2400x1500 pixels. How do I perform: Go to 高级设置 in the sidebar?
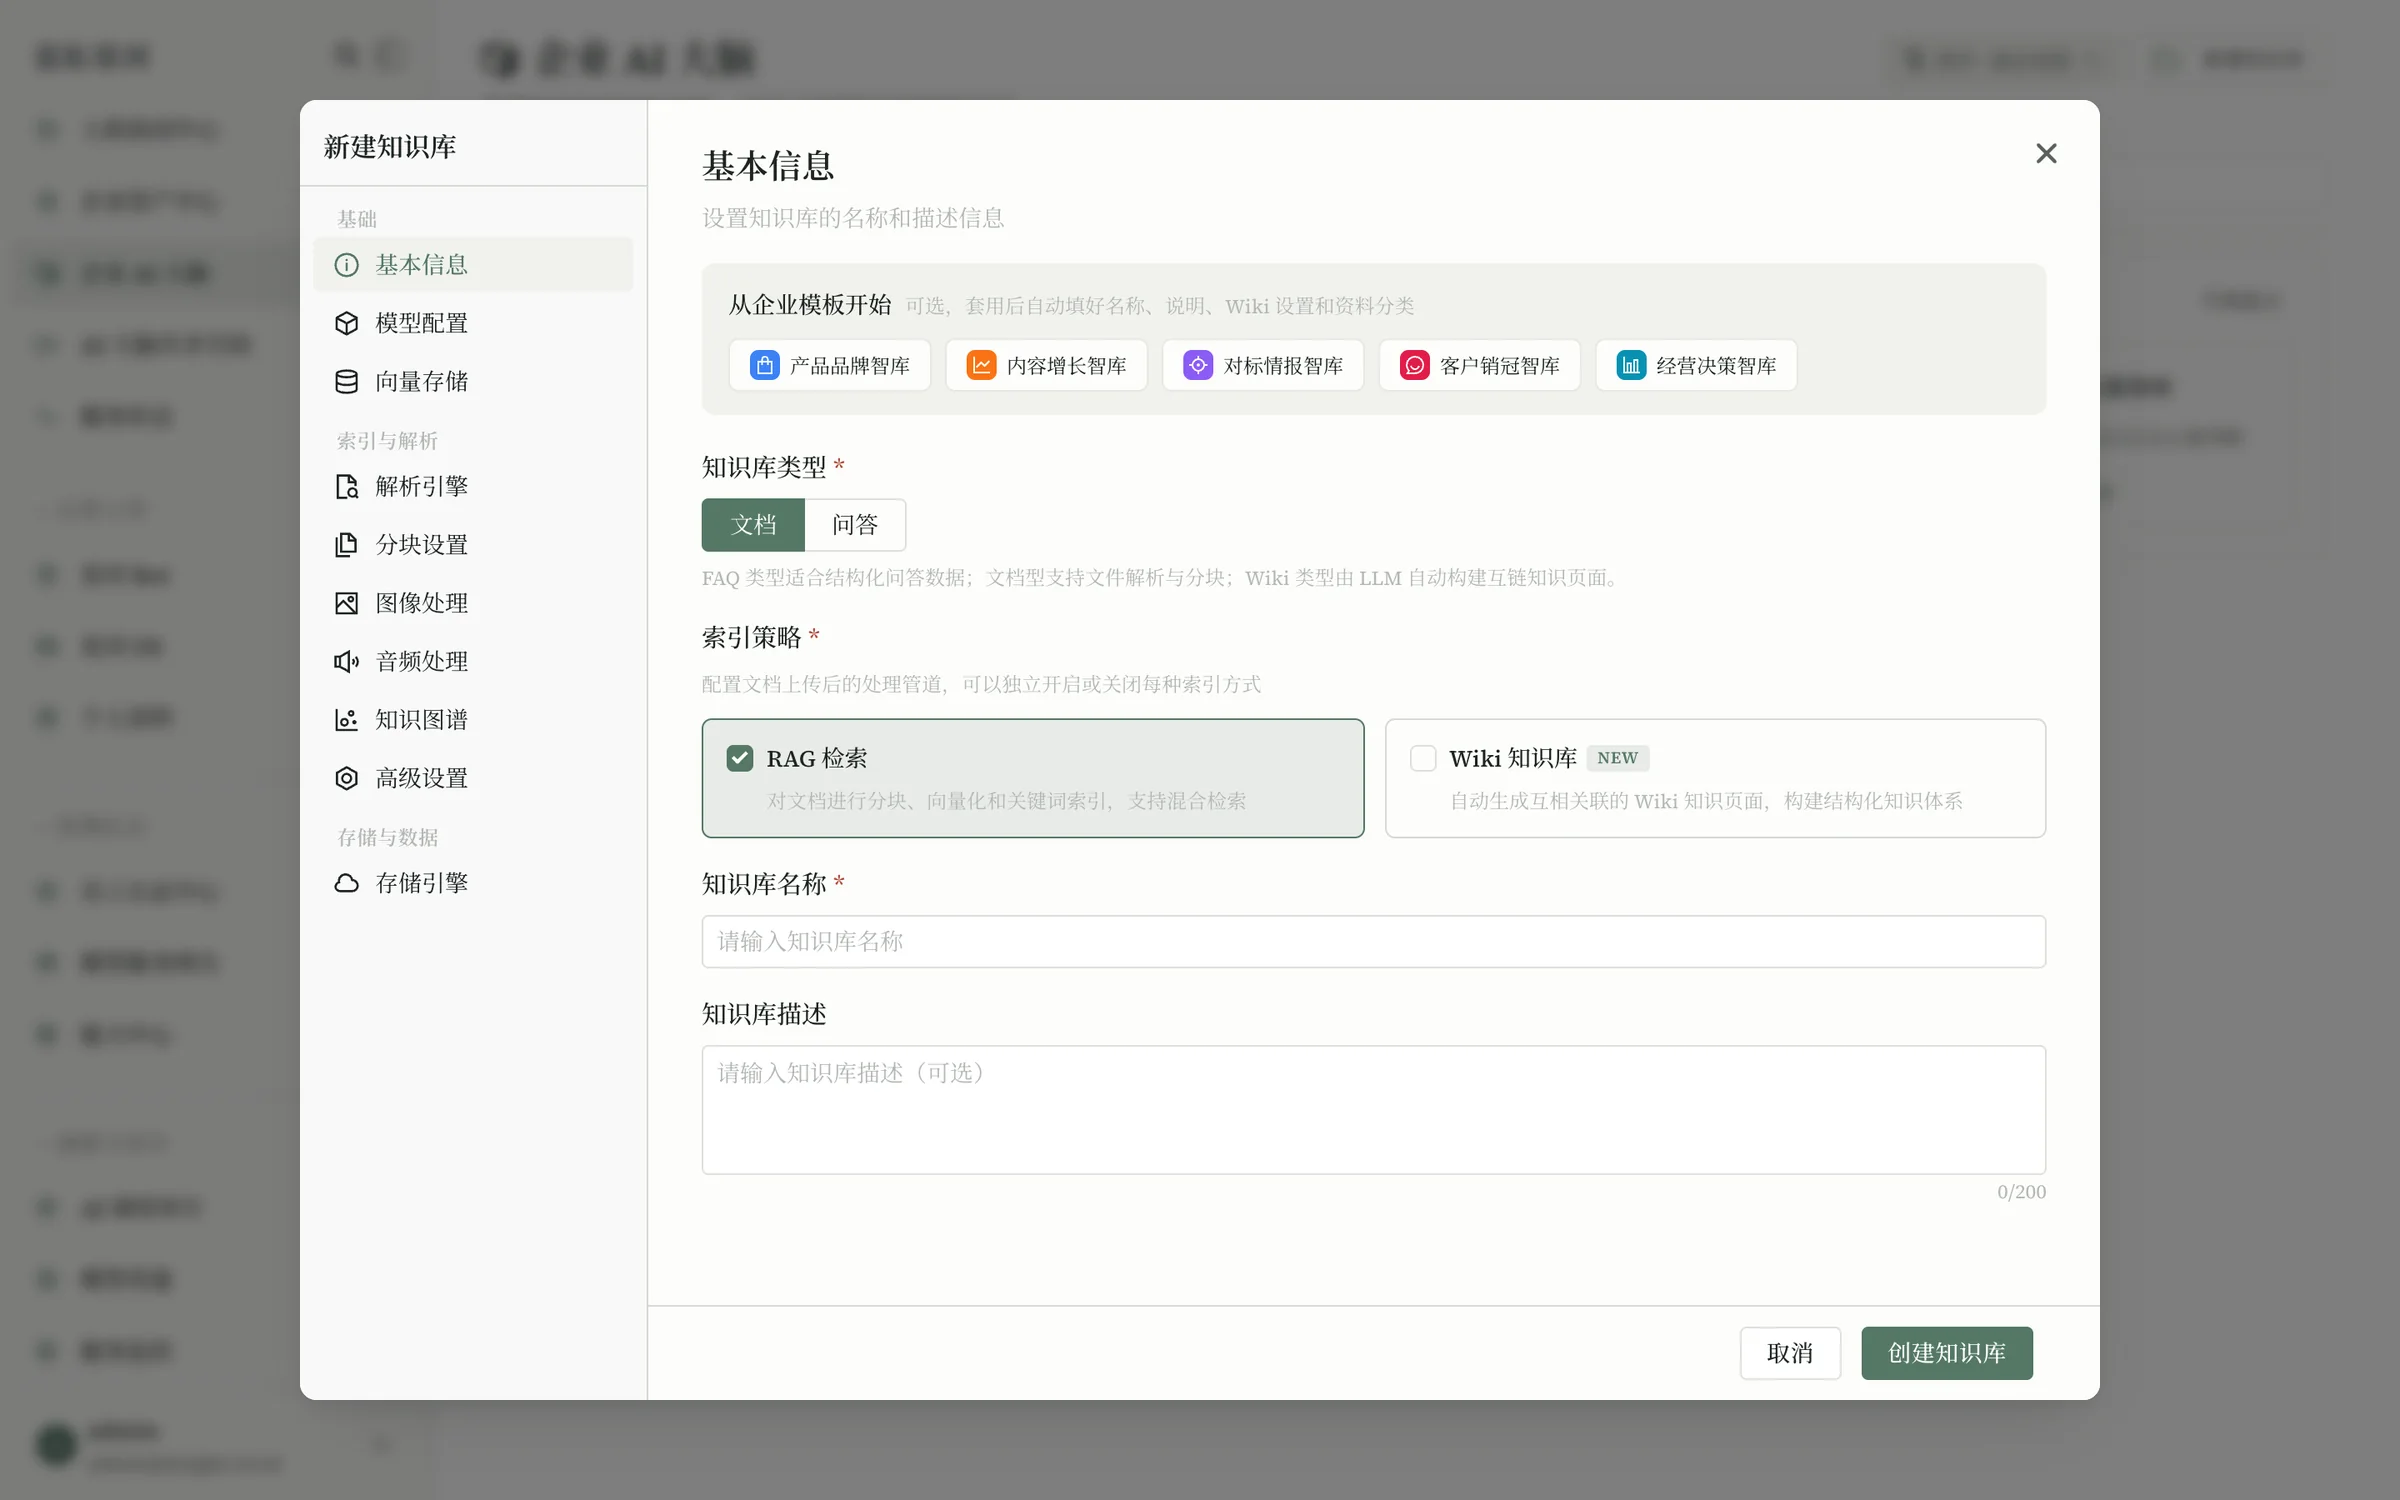tap(473, 778)
